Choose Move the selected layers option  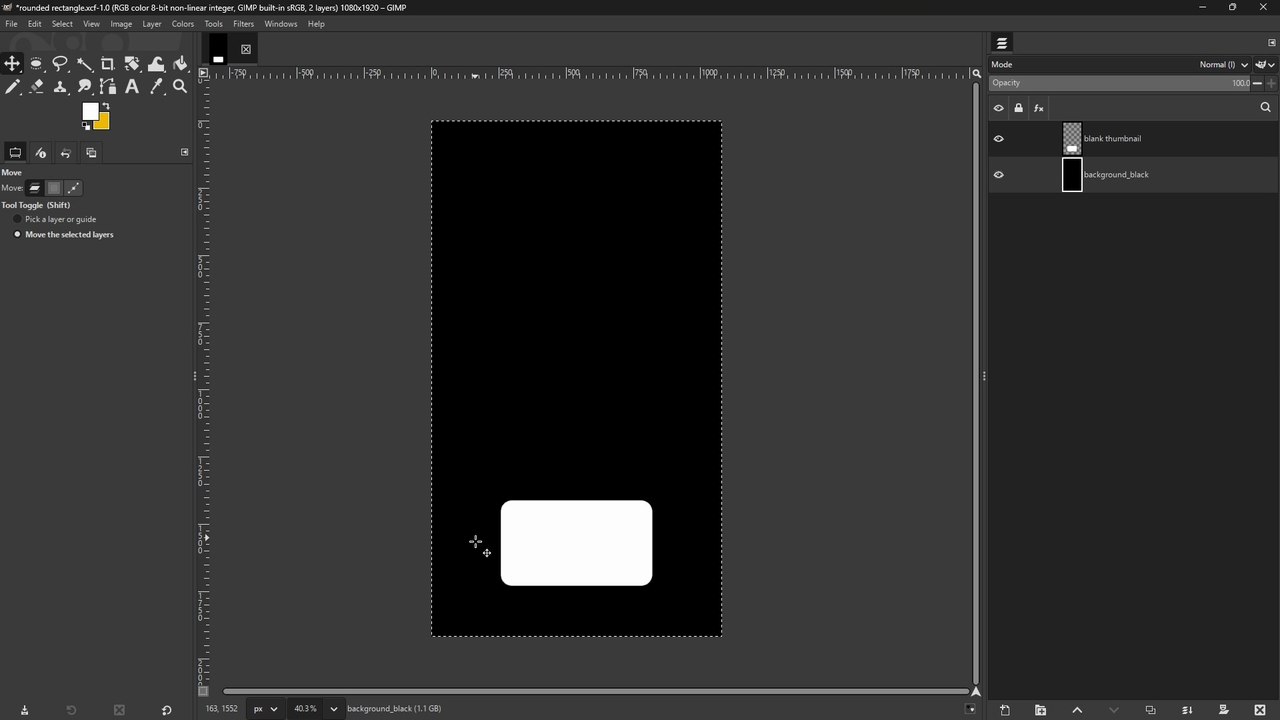pyautogui.click(x=64, y=234)
